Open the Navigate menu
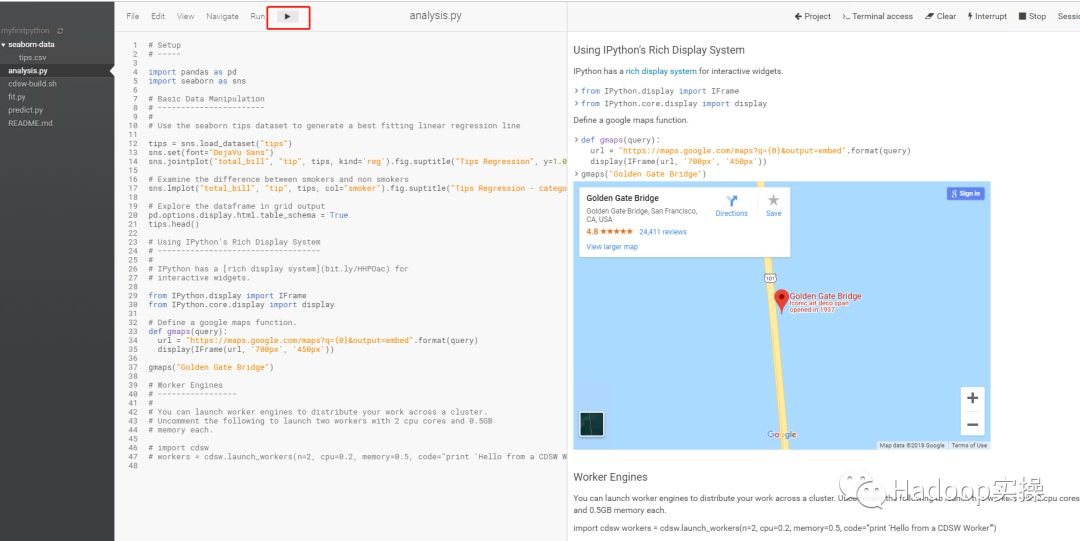Image resolution: width=1080 pixels, height=541 pixels. 222,17
